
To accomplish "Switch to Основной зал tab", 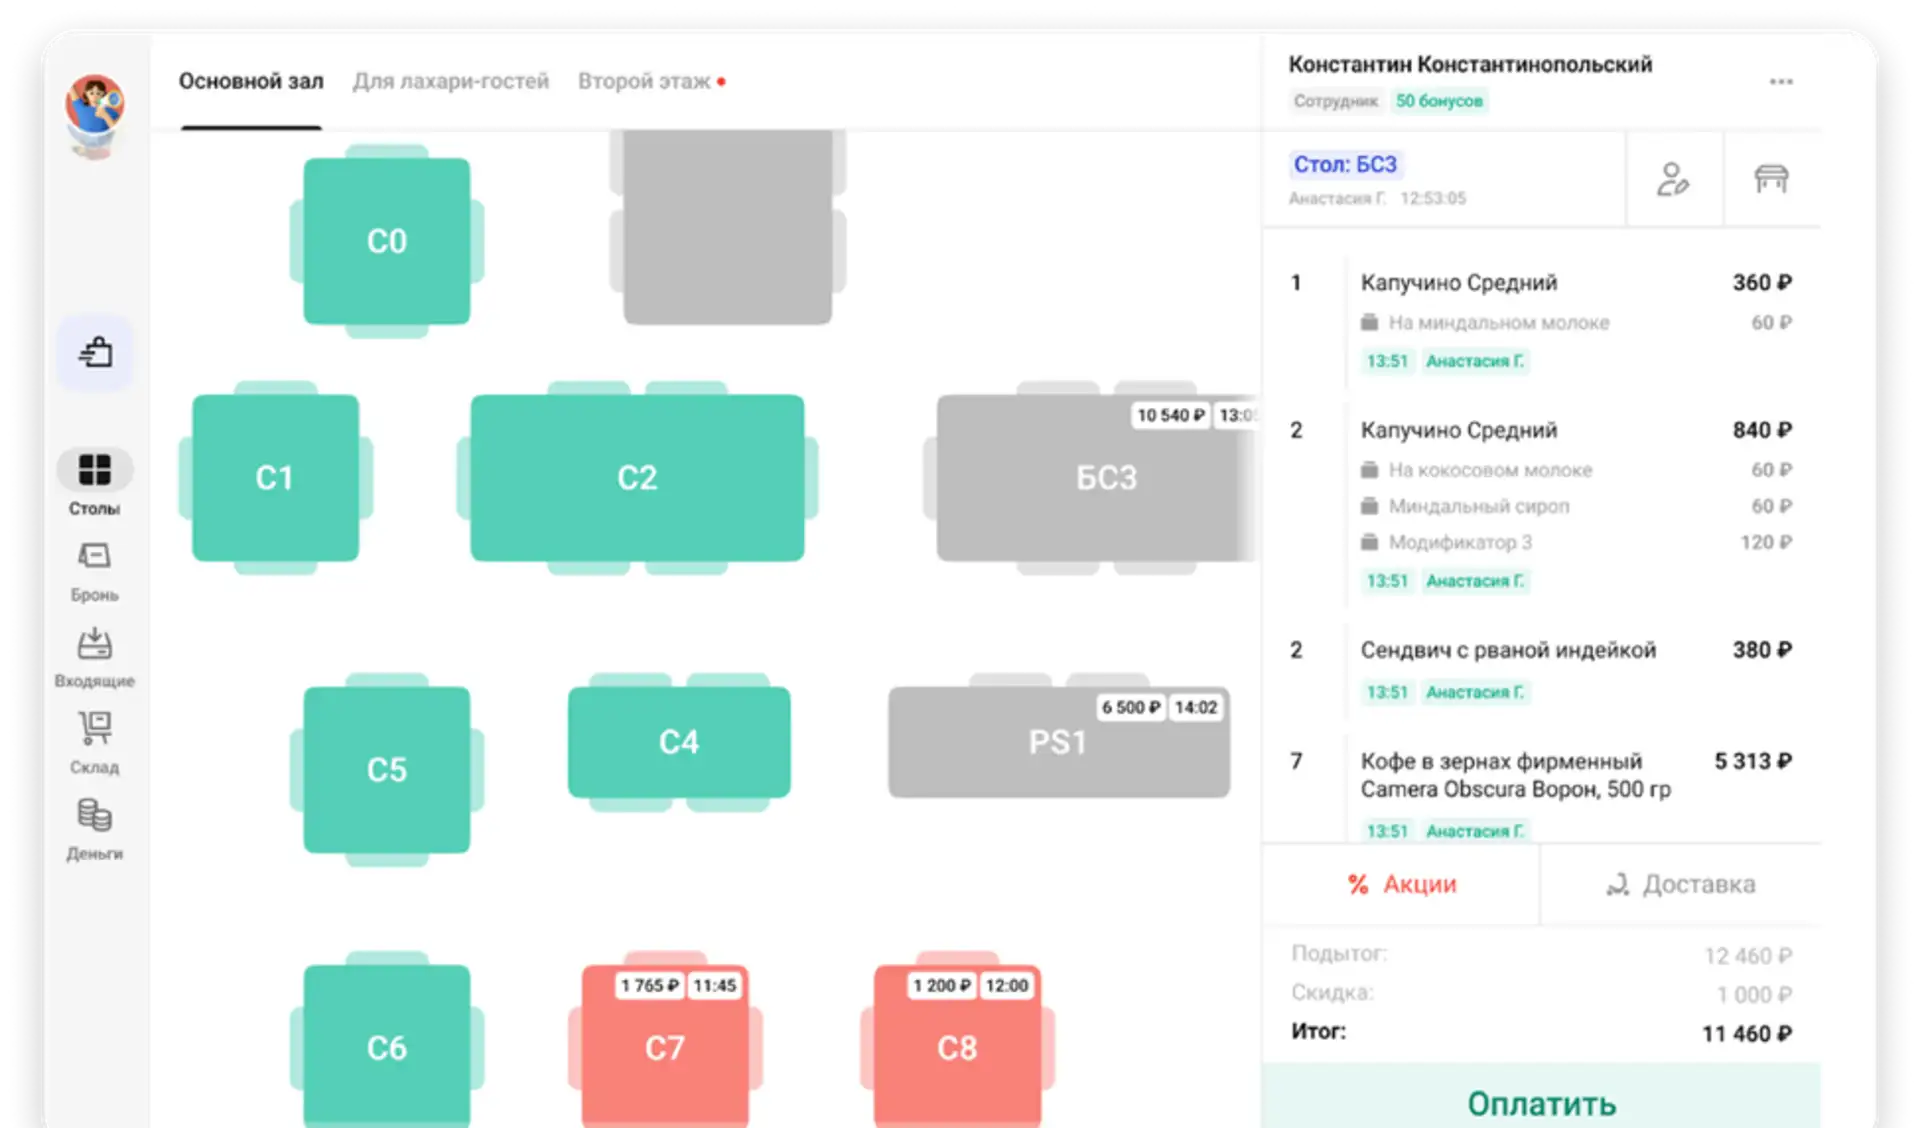I will [x=251, y=81].
